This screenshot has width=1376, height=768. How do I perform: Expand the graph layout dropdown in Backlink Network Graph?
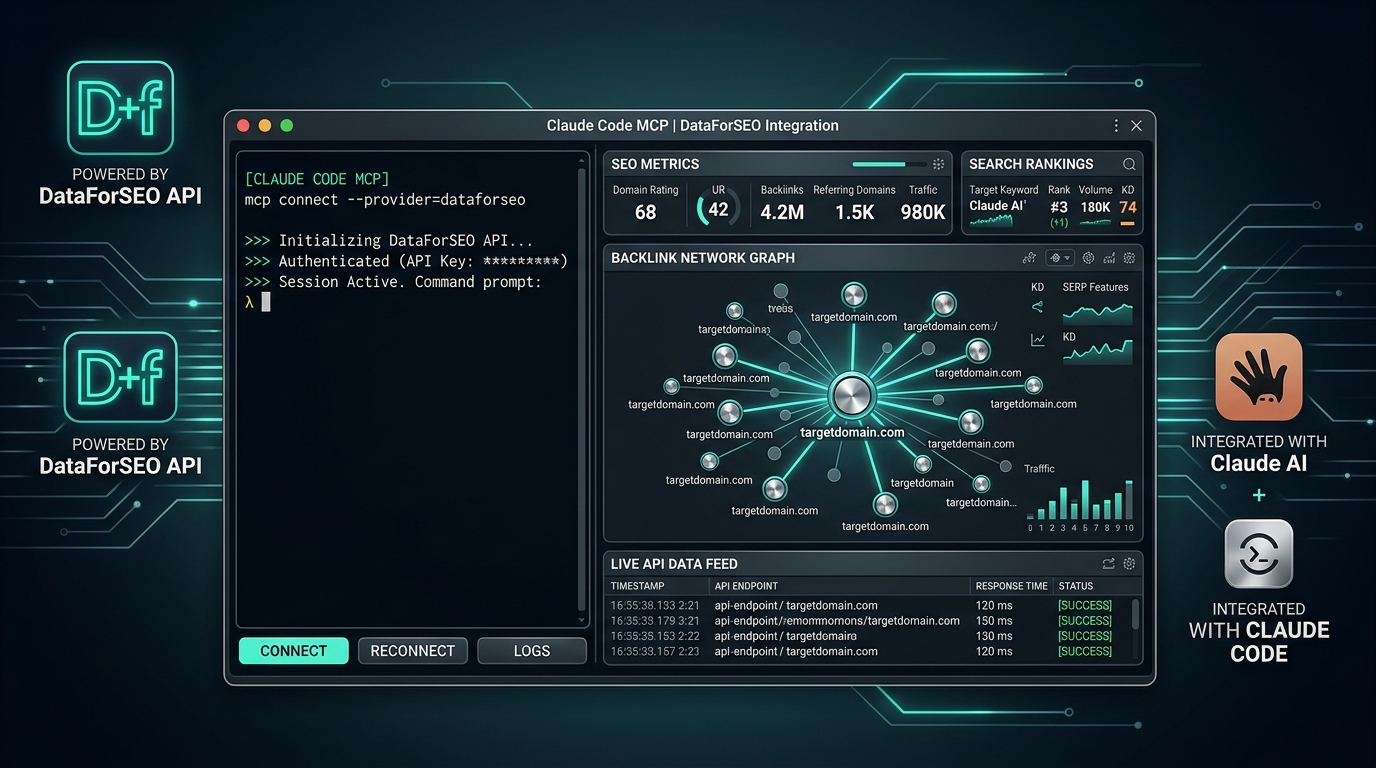tap(1060, 258)
